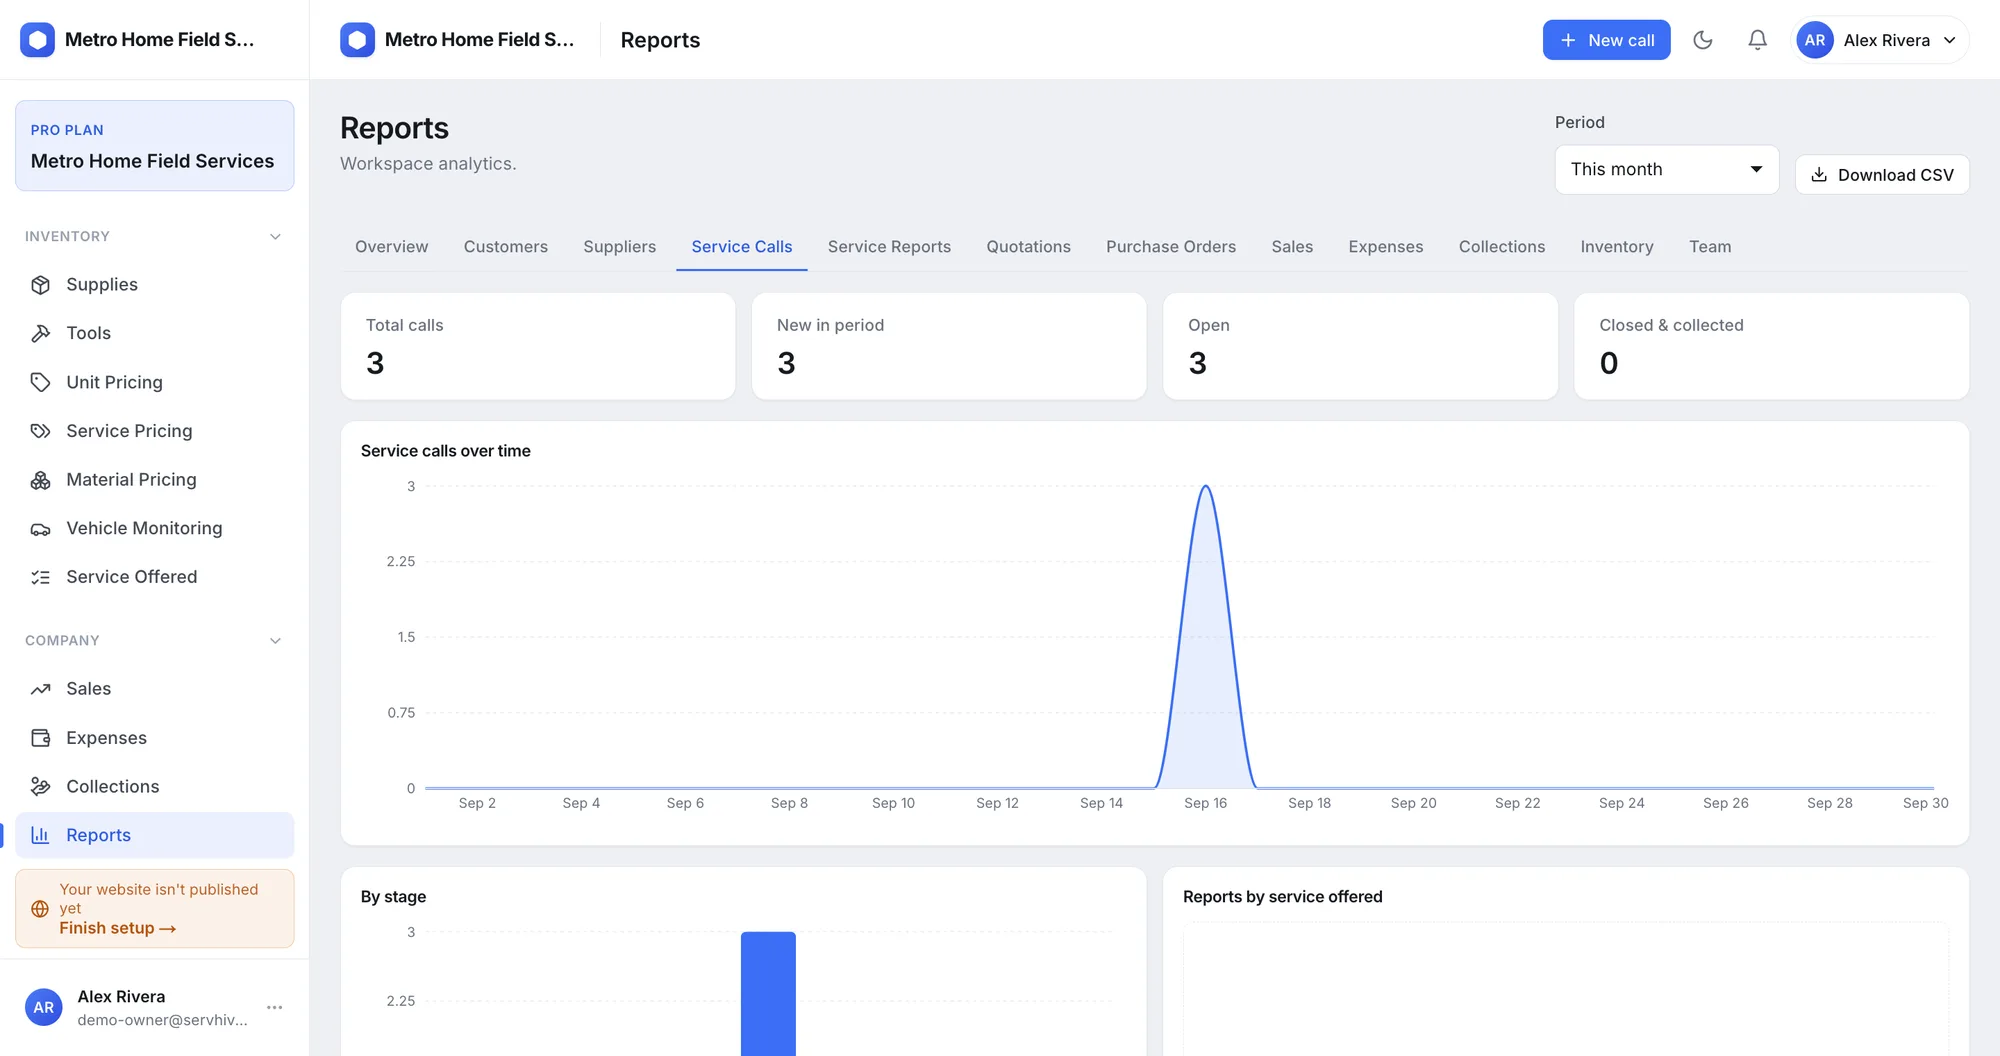Click the Vehicle Monitoring car icon

tap(40, 528)
